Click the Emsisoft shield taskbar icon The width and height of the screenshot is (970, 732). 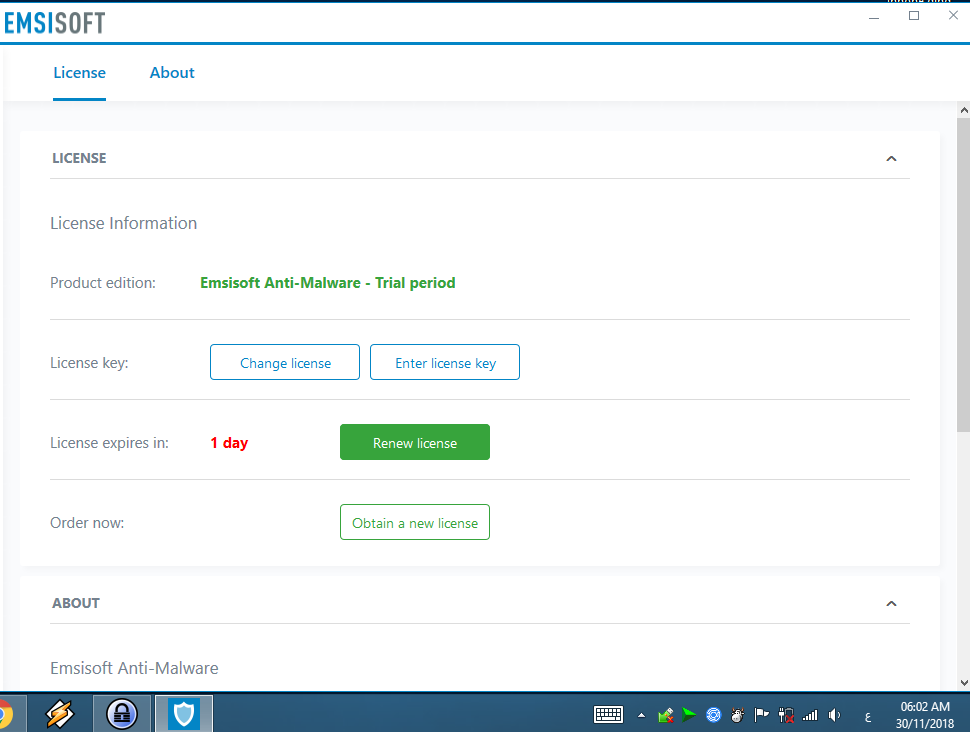[184, 714]
